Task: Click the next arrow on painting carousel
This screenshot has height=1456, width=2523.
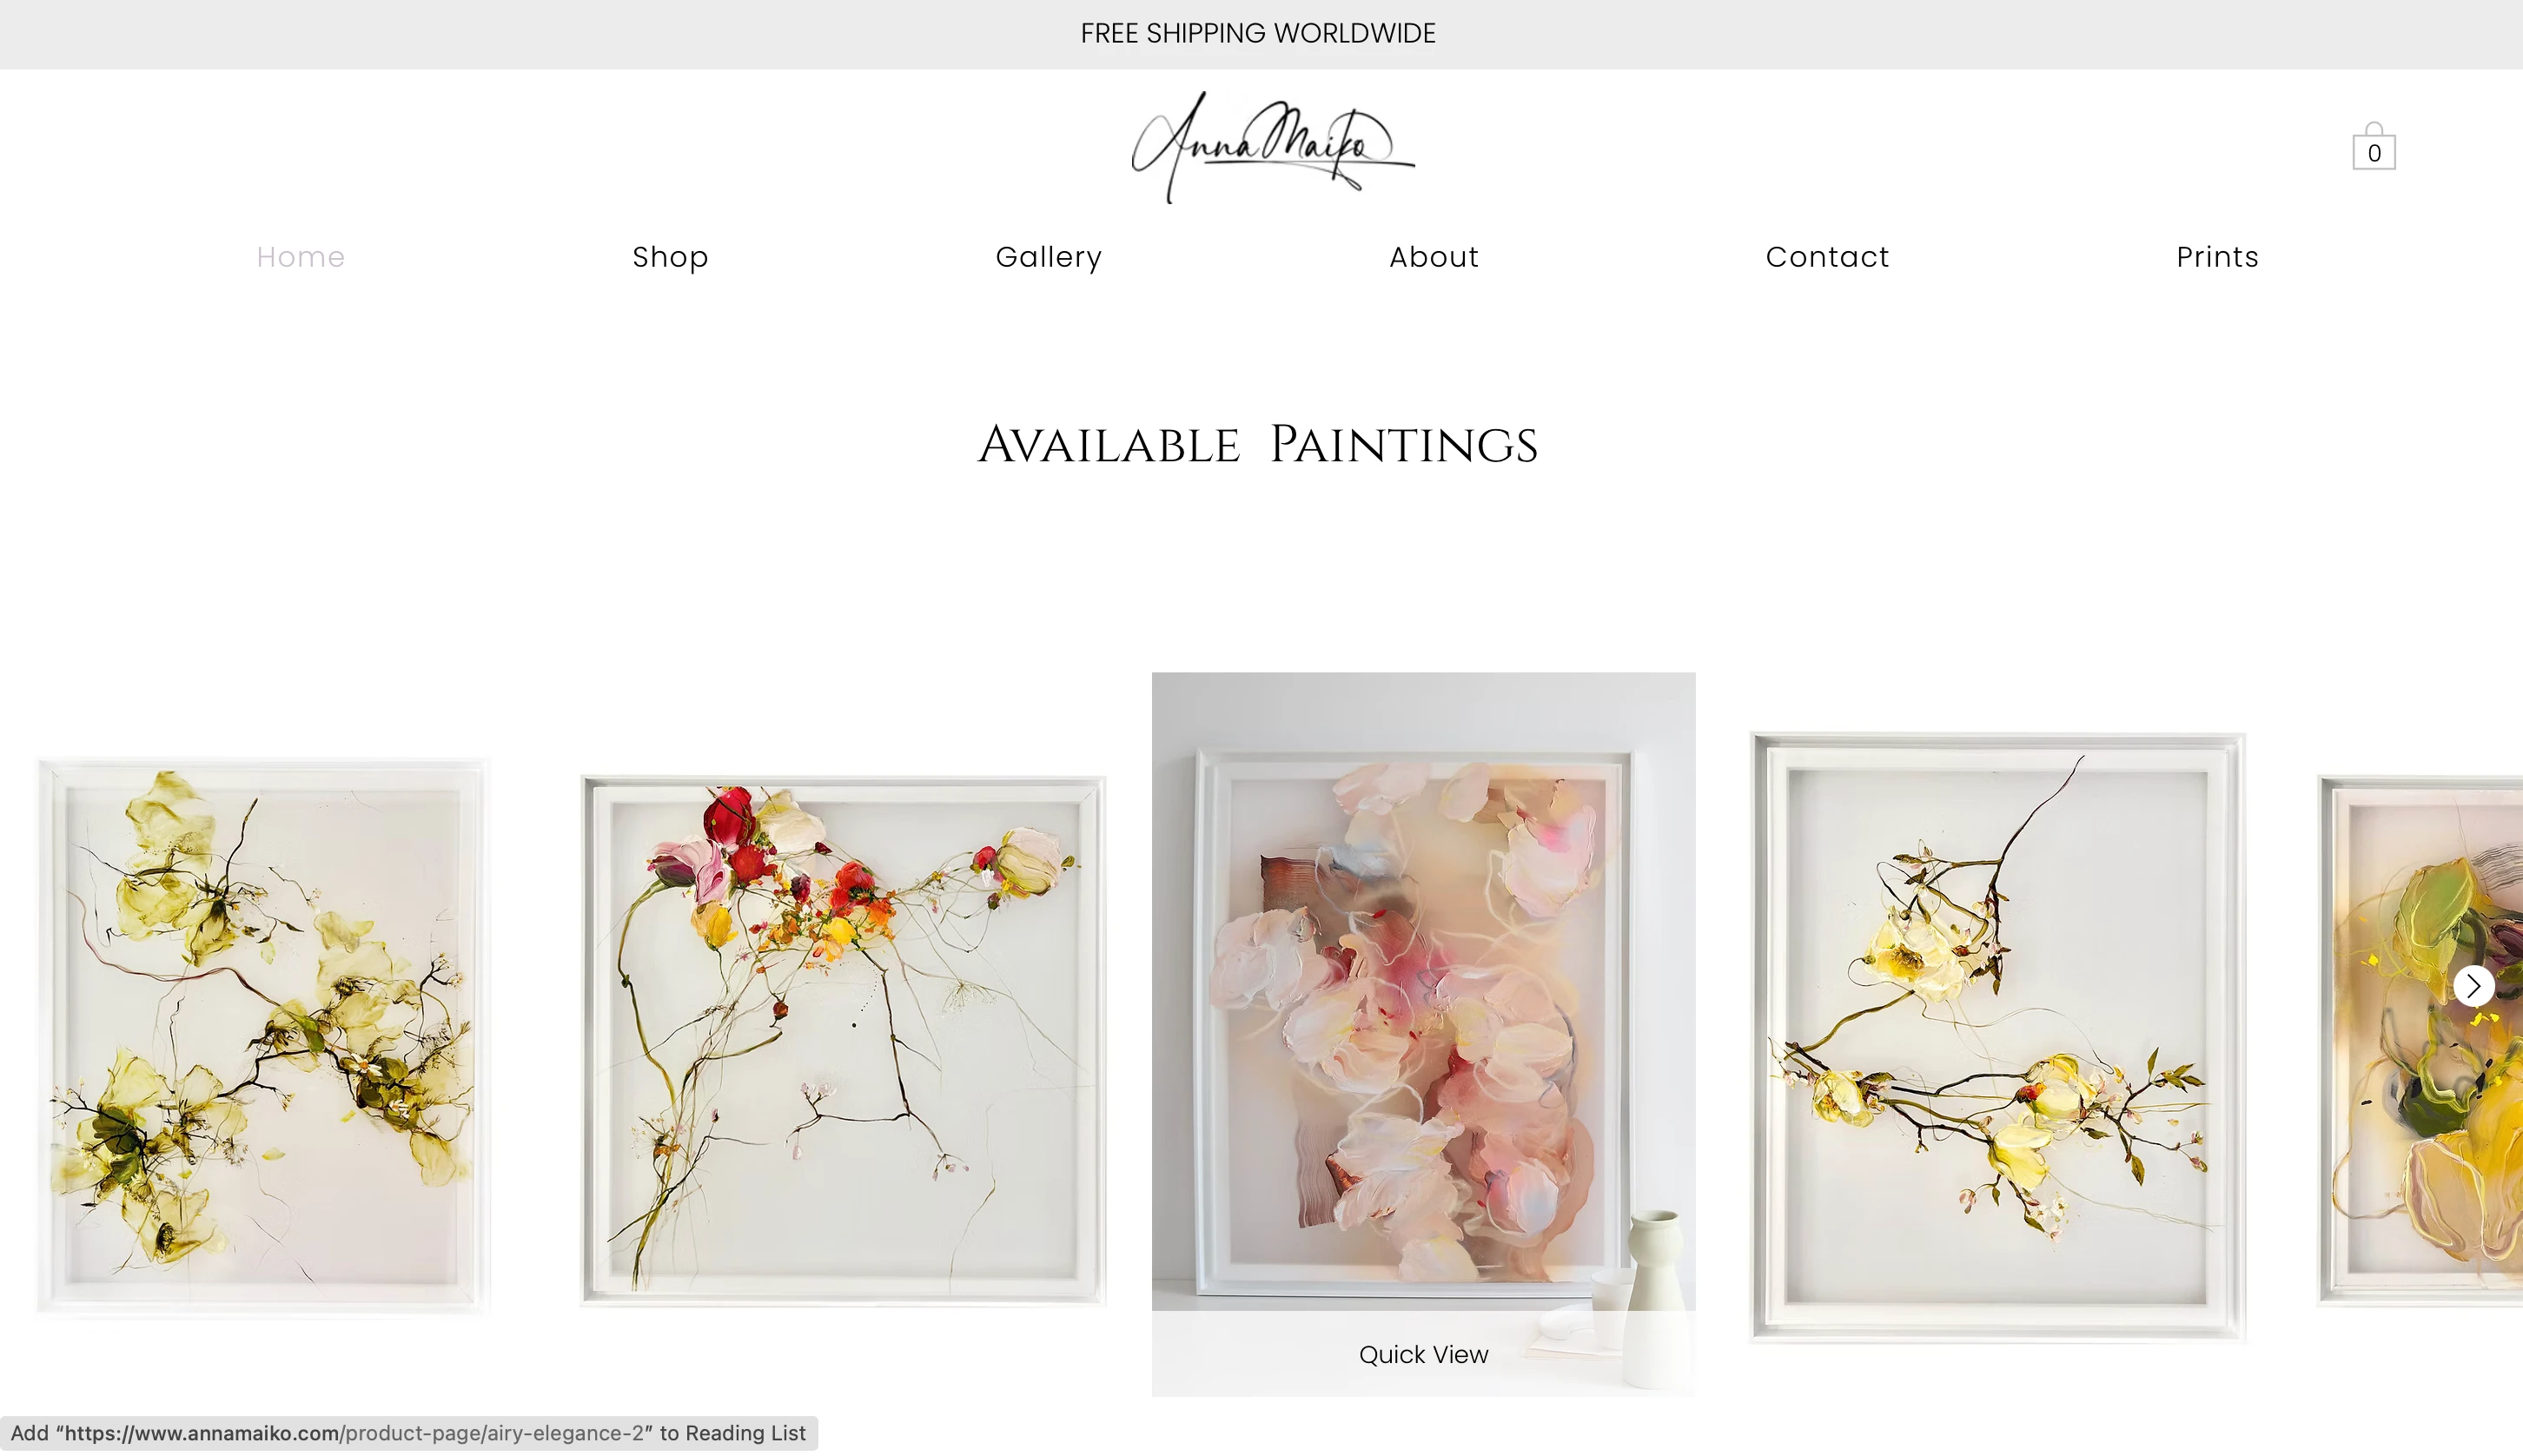Action: pyautogui.click(x=2473, y=986)
